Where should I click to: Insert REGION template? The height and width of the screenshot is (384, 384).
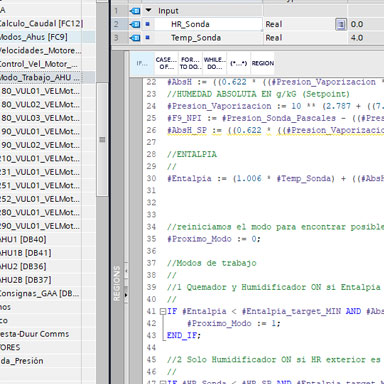pyautogui.click(x=263, y=63)
